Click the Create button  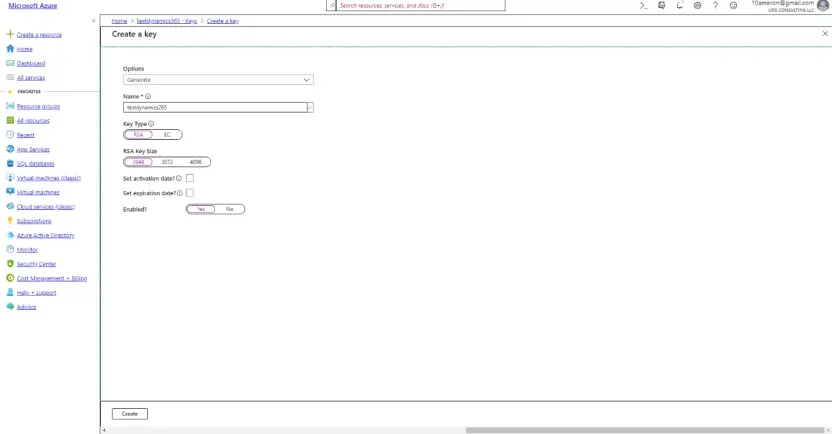pyautogui.click(x=130, y=414)
